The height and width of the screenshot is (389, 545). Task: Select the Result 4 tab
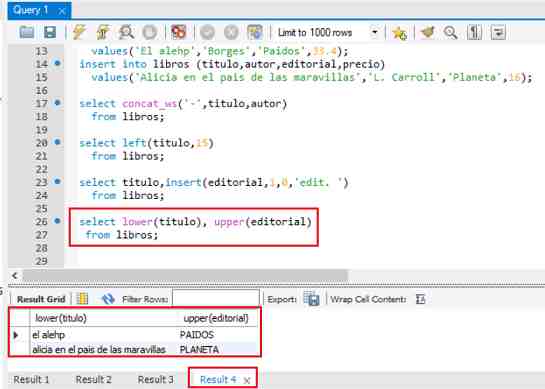(x=218, y=380)
